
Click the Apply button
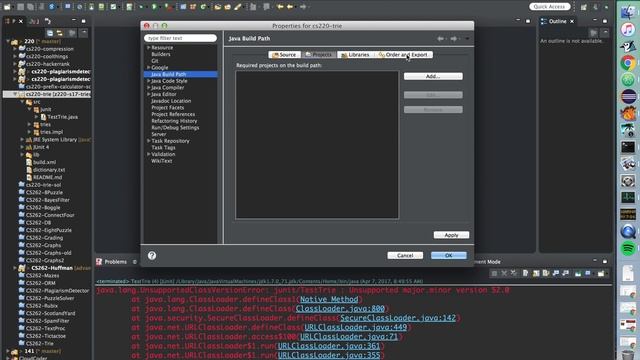[451, 235]
